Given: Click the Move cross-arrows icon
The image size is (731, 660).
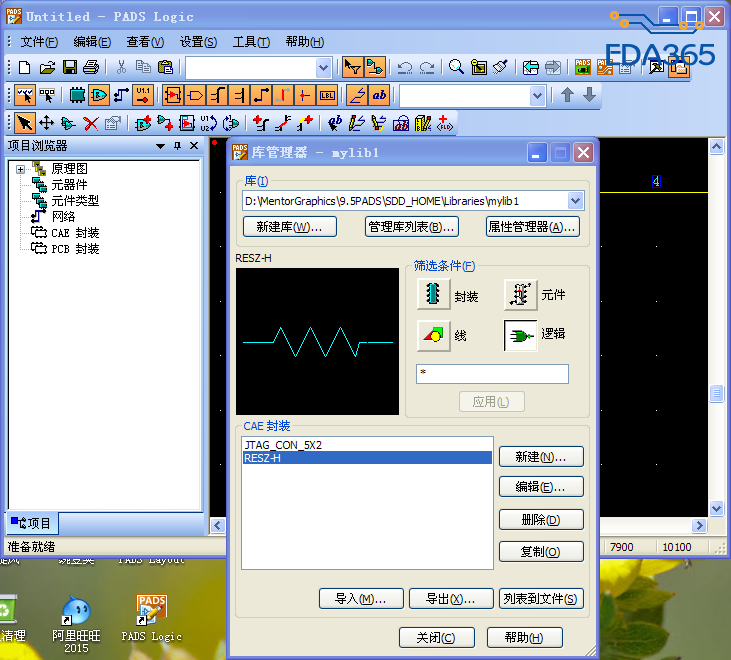Looking at the screenshot, I should click(x=46, y=124).
